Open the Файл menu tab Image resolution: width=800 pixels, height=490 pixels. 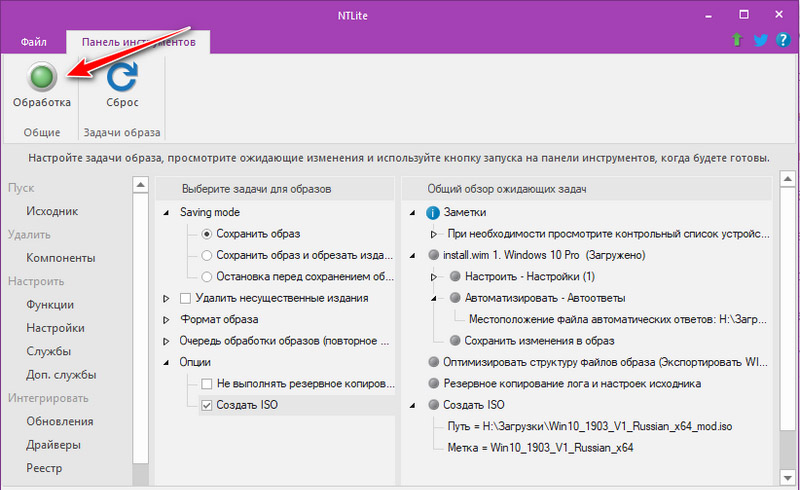click(34, 42)
